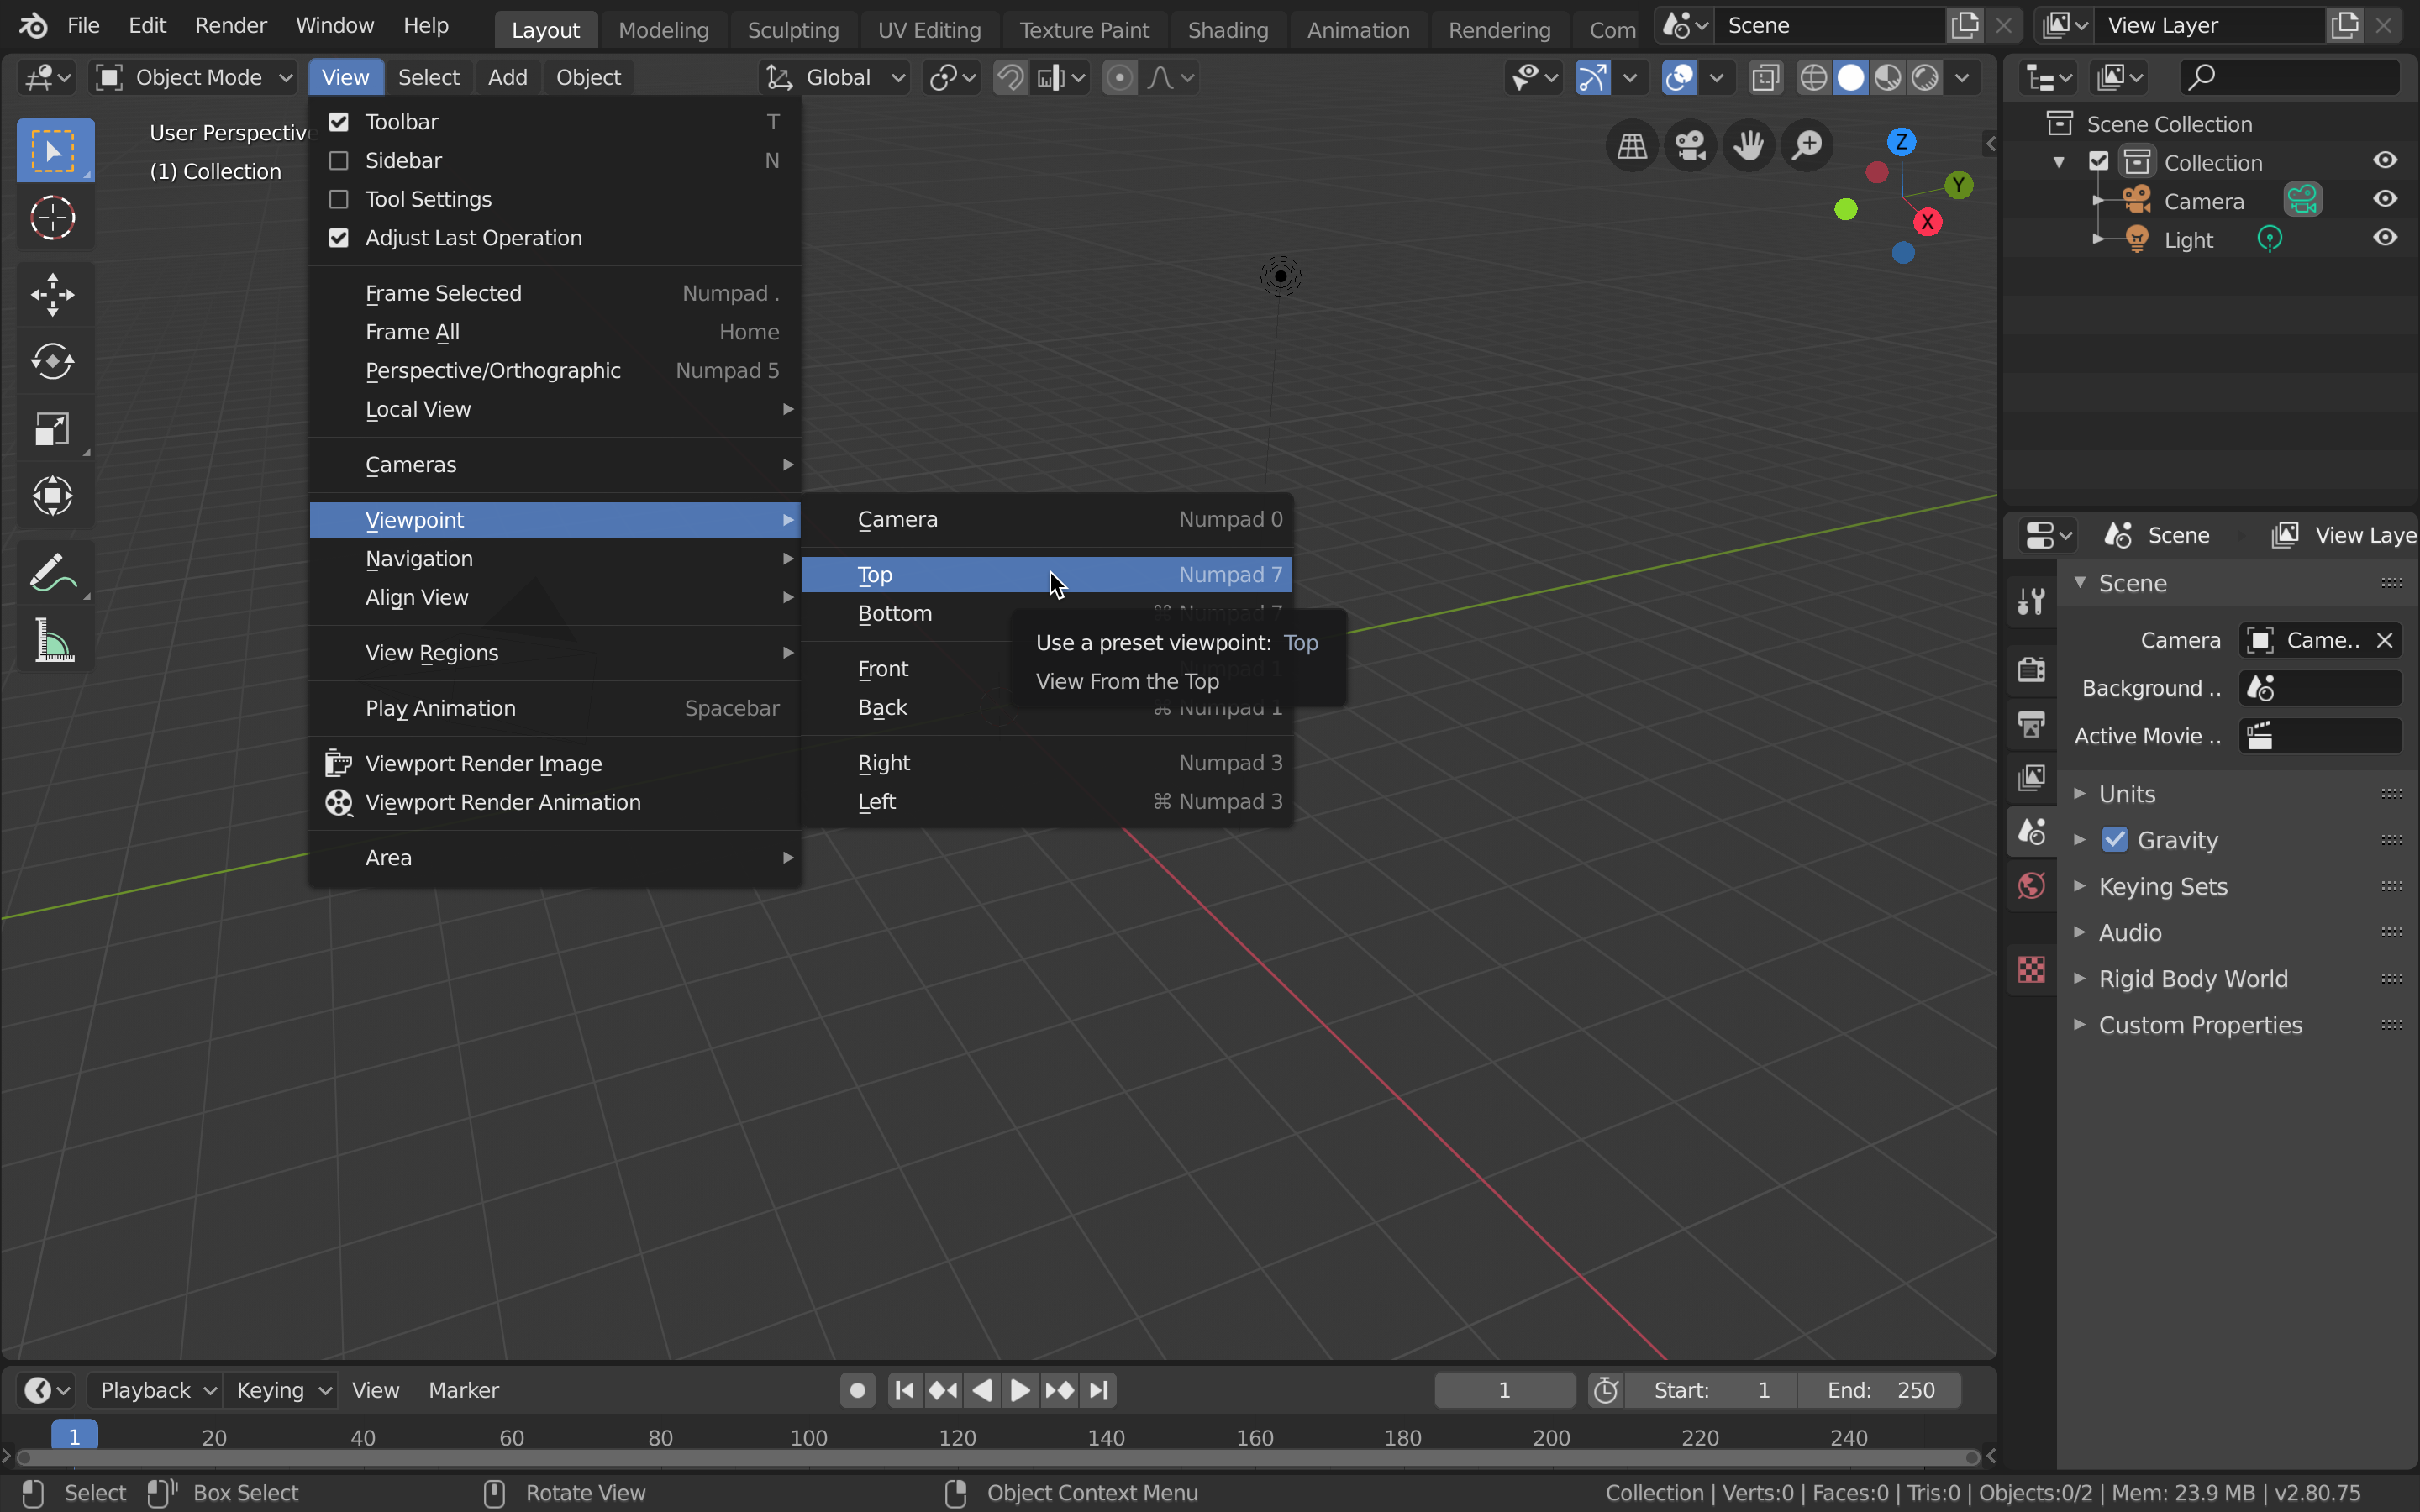This screenshot has height=1512, width=2420.
Task: Uncheck Collection exclude checkbox in outliner
Action: point(2098,162)
